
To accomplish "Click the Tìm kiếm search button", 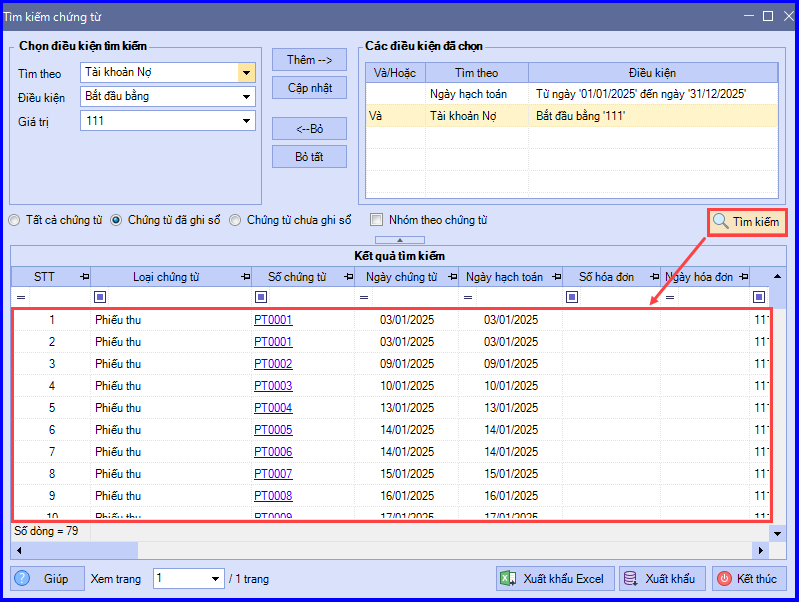I will coord(747,222).
